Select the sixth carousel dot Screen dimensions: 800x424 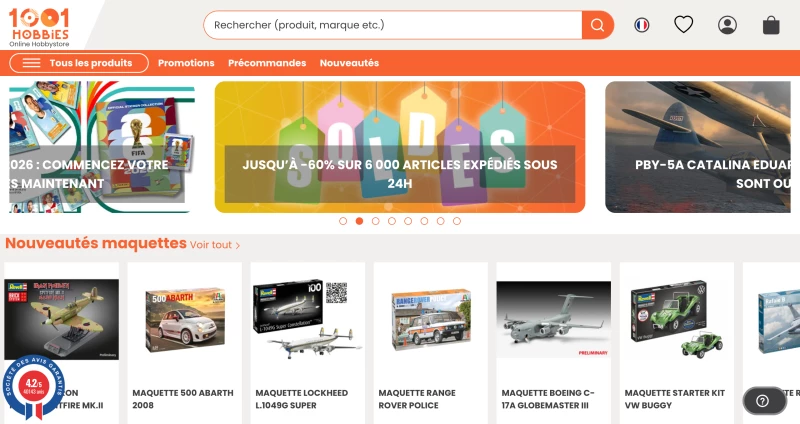(424, 221)
